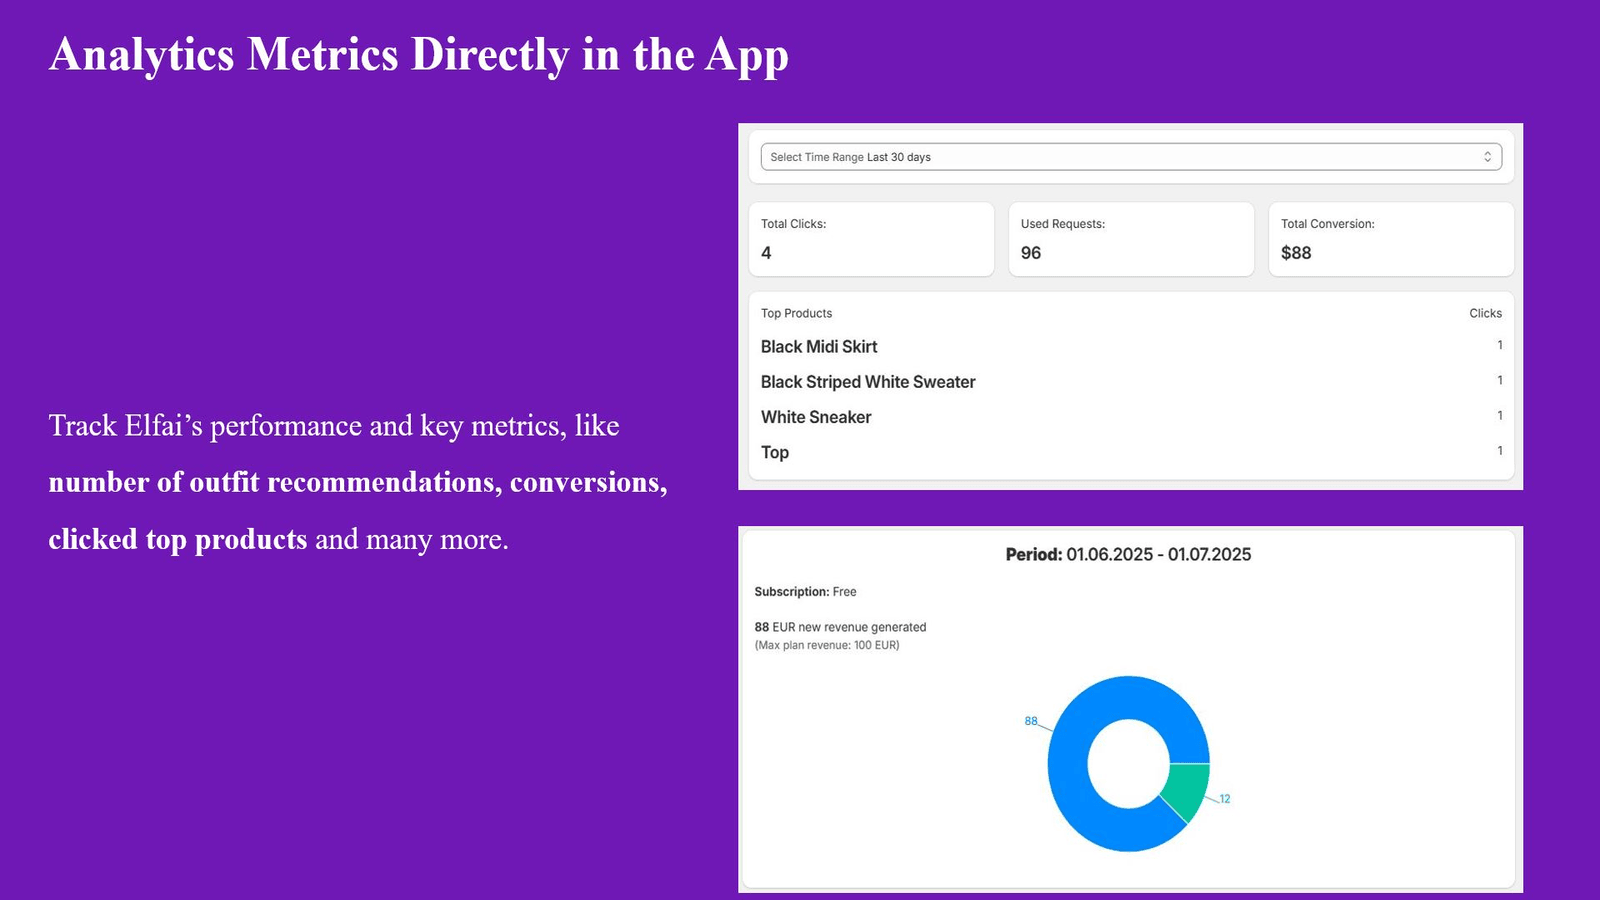The width and height of the screenshot is (1600, 900).
Task: Click the green donut chart segment
Action: [1187, 789]
